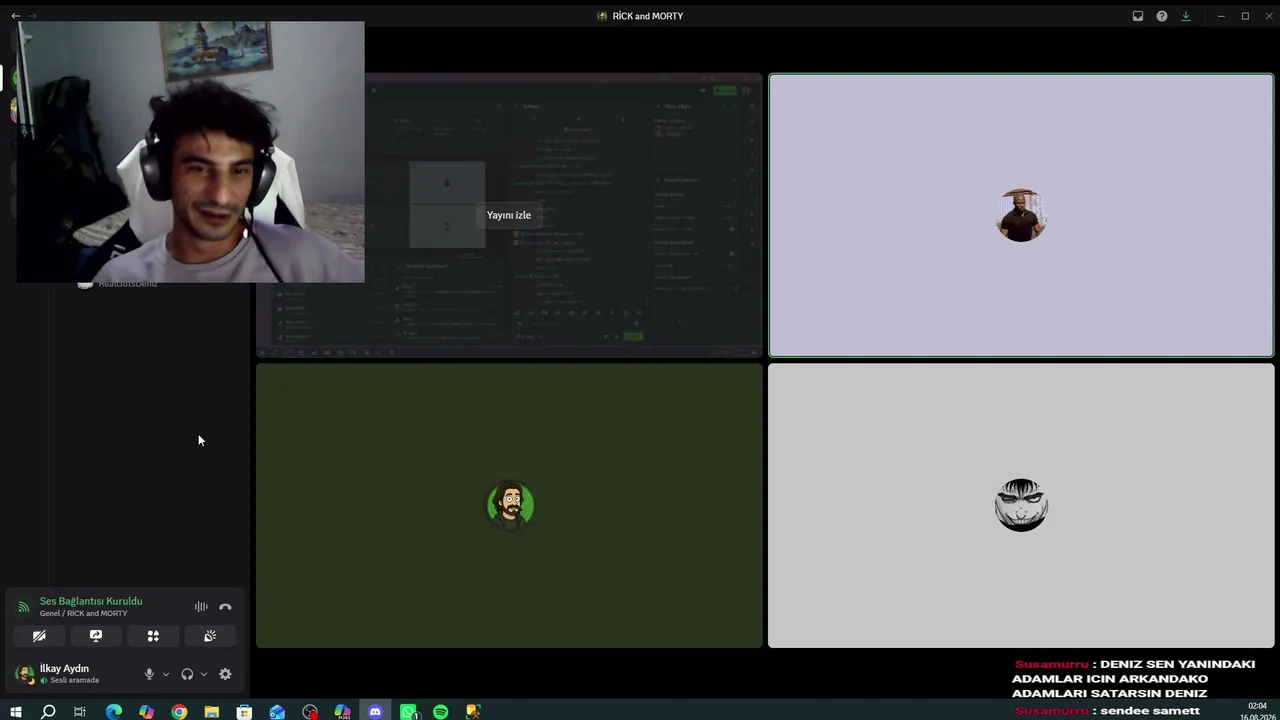Open the Activities launcher button
Viewport: 1280px width, 720px height.
[153, 636]
